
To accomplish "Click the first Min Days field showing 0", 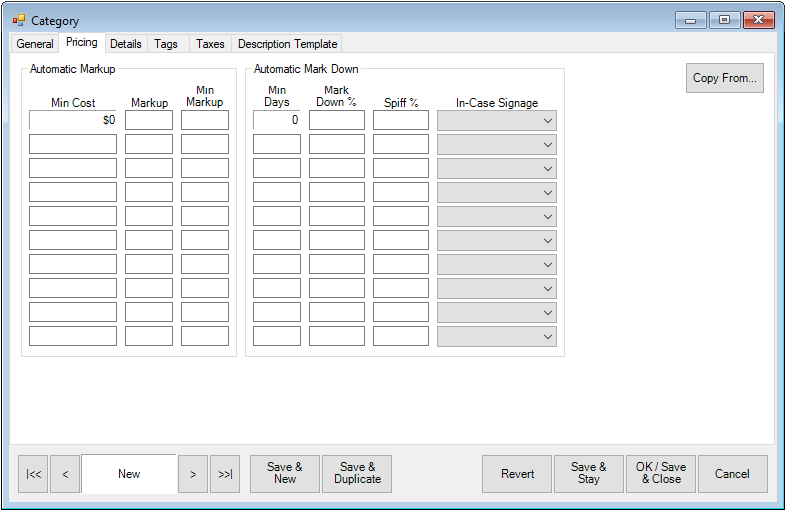I will coord(277,120).
